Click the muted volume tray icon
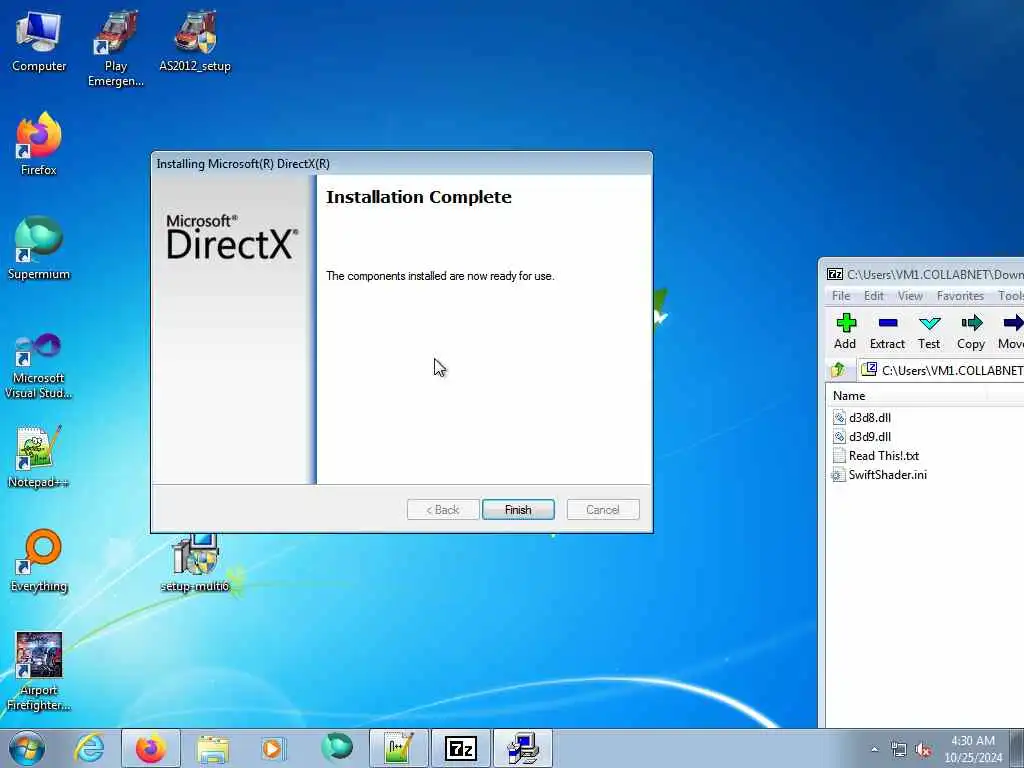 [923, 750]
